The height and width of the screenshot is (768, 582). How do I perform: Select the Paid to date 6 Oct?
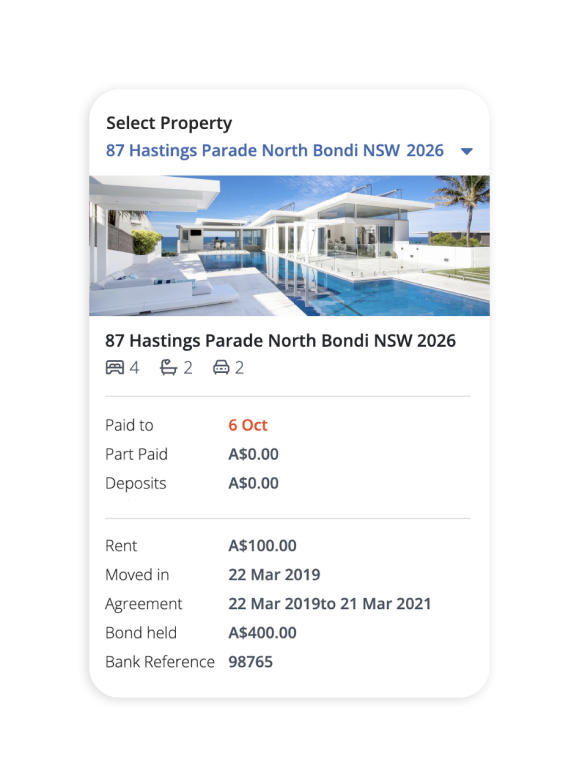pyautogui.click(x=248, y=425)
